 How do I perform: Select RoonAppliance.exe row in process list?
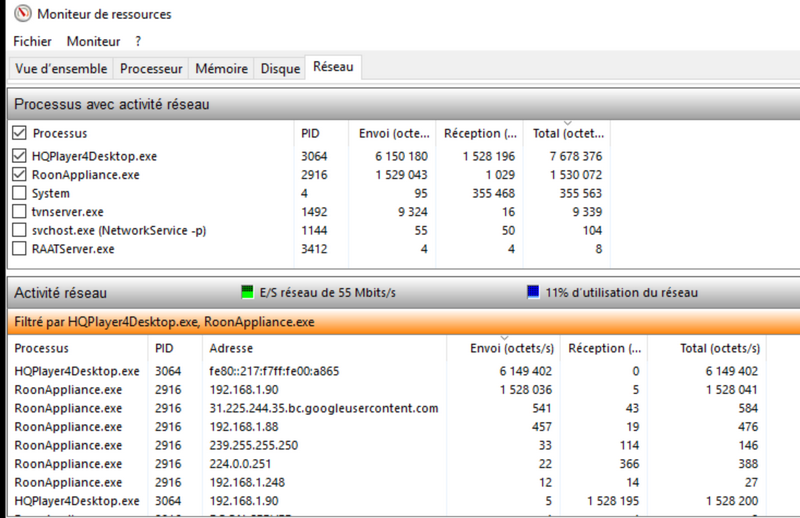(310, 175)
